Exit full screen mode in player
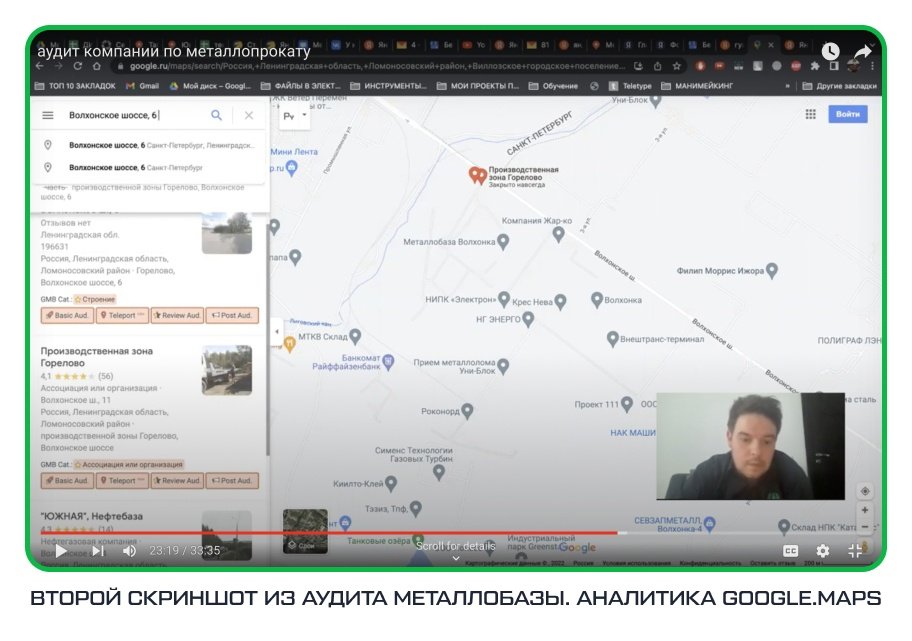Screen dimensions: 912x641 click(x=854, y=550)
